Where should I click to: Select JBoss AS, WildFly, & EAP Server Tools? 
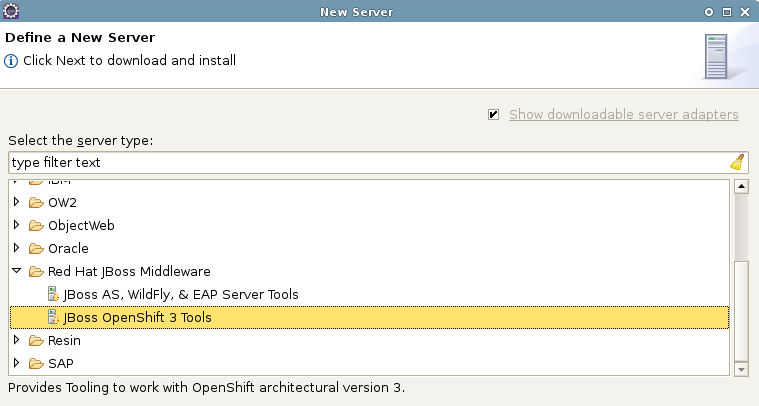(180, 295)
